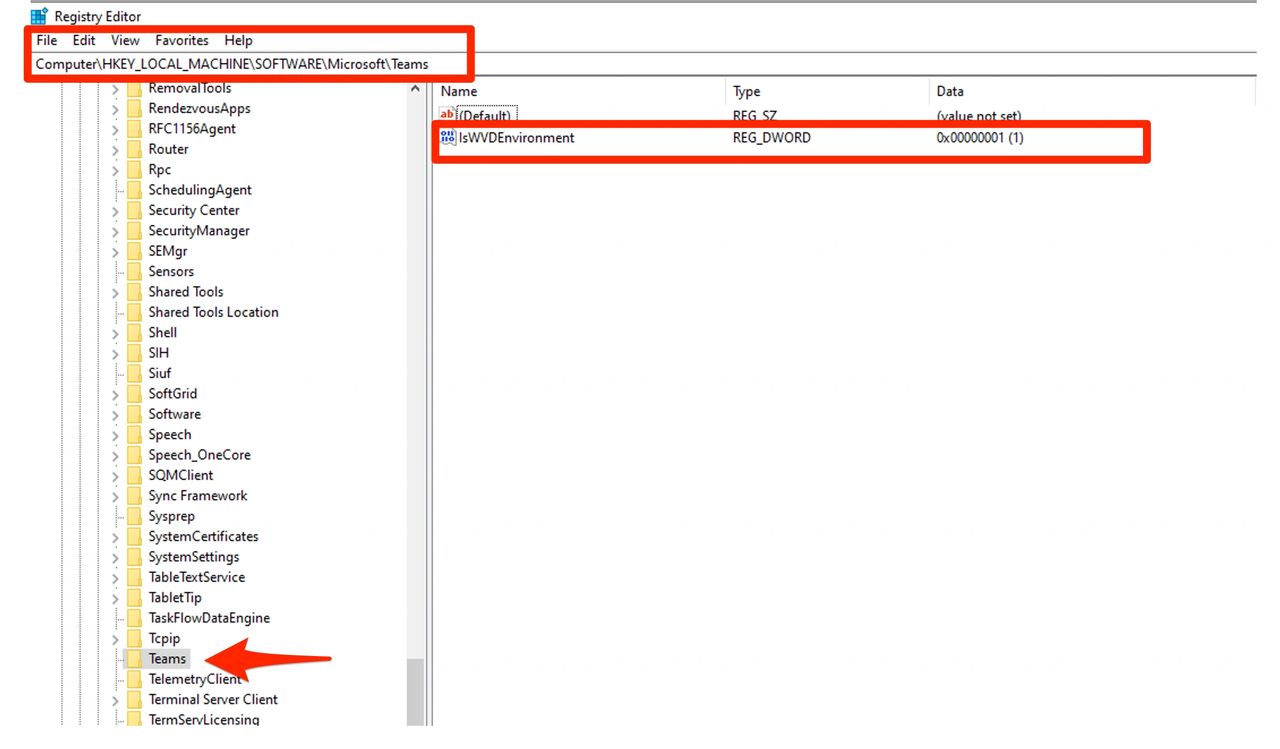Open the File menu
This screenshot has height=749, width=1280.
pyautogui.click(x=46, y=41)
